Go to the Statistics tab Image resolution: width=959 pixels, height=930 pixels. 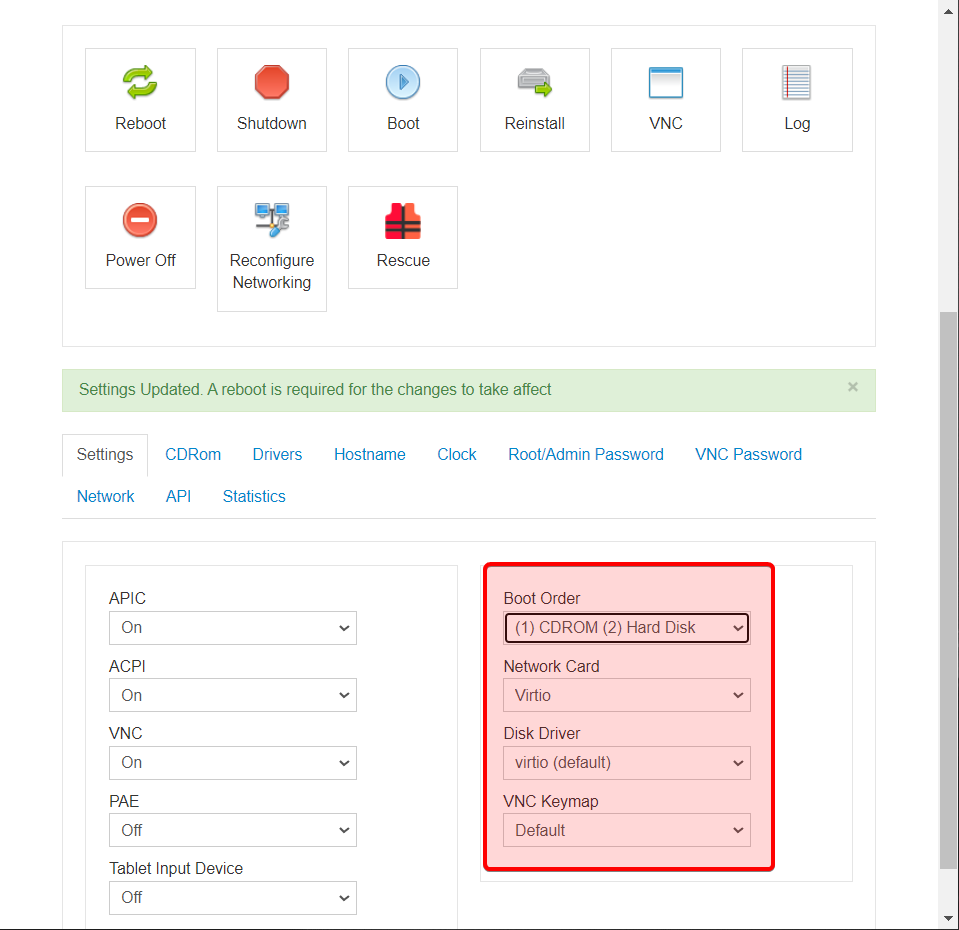(254, 496)
